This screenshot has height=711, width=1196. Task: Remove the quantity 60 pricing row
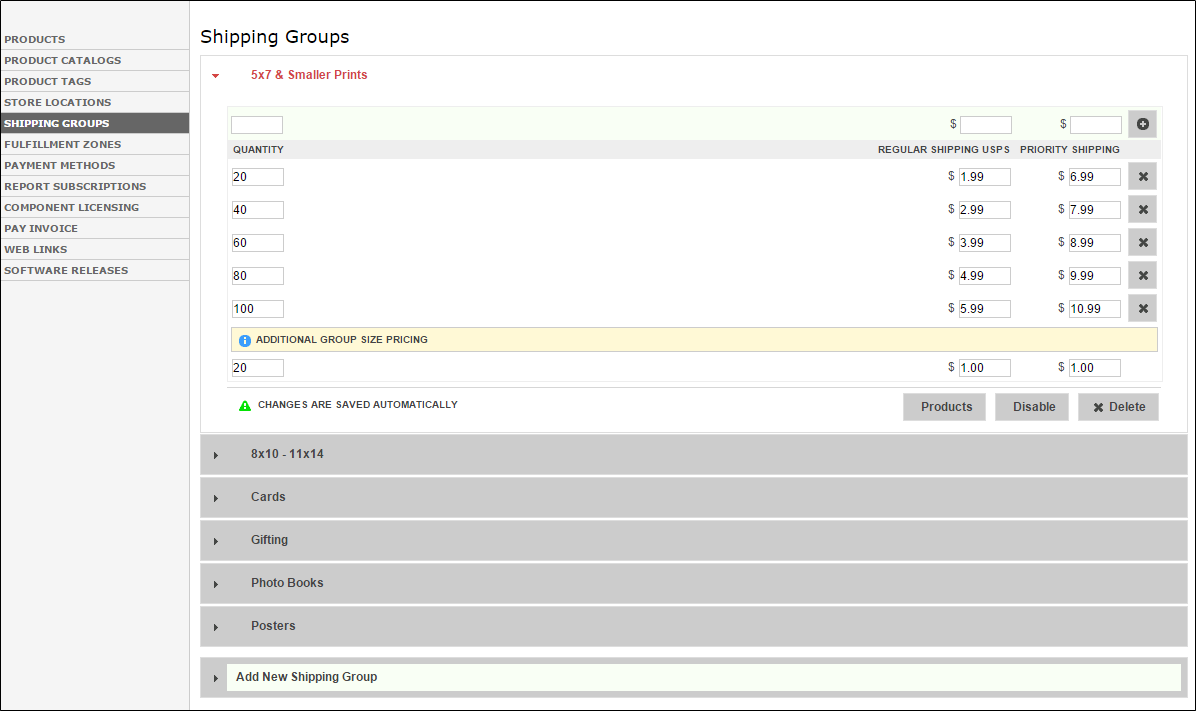pos(1143,243)
